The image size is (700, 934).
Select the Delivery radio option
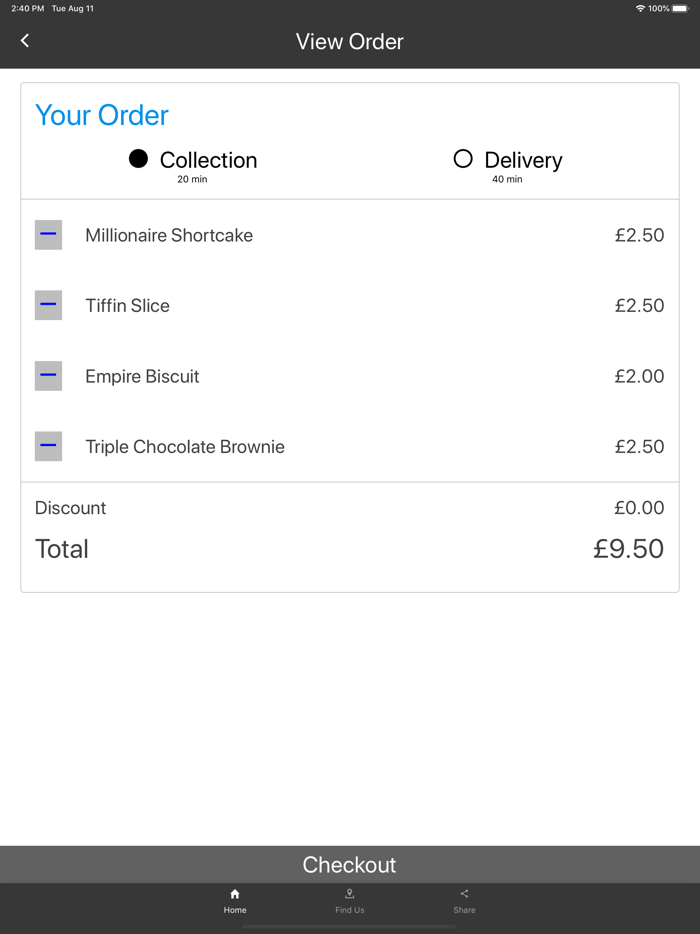point(463,159)
